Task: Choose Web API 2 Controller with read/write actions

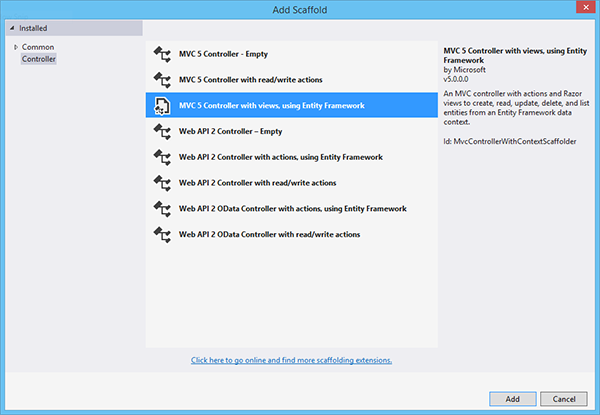Action: click(x=292, y=183)
